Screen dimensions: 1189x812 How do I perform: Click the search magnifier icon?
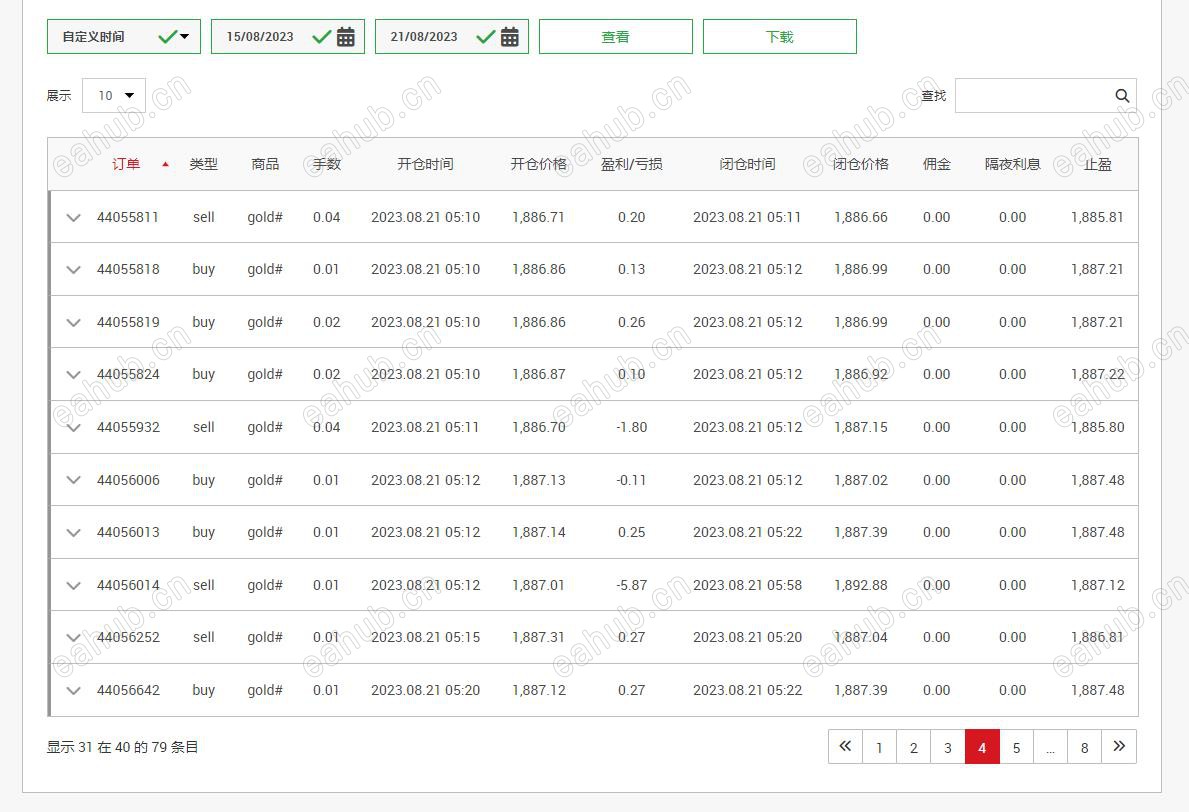(x=1122, y=96)
